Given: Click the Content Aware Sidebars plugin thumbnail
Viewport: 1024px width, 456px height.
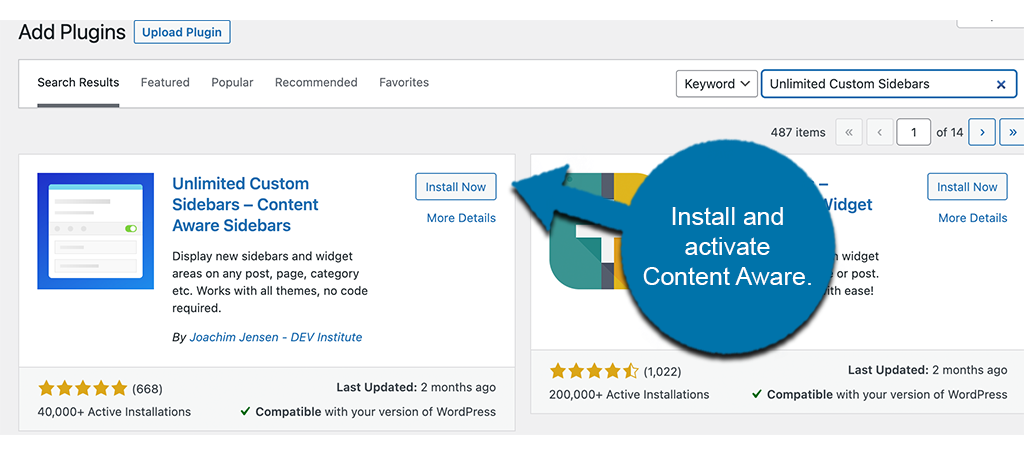Looking at the screenshot, I should point(95,231).
